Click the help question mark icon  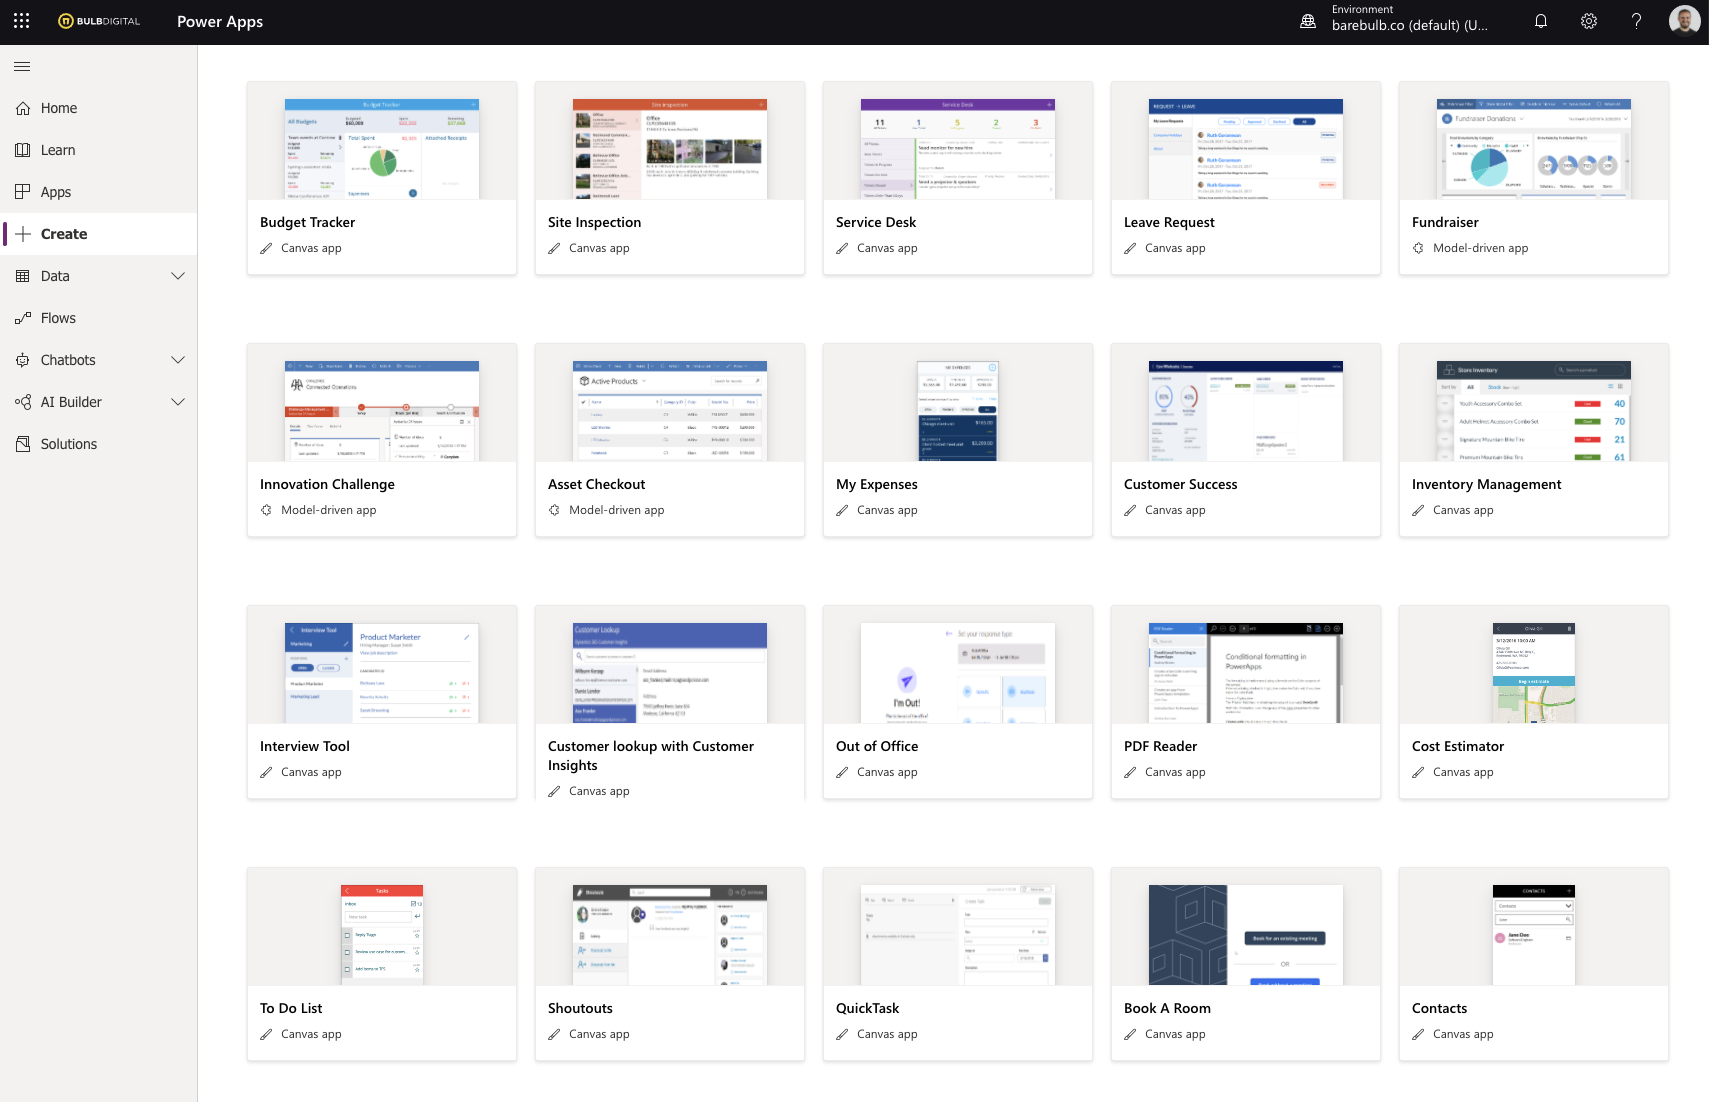1637,21
